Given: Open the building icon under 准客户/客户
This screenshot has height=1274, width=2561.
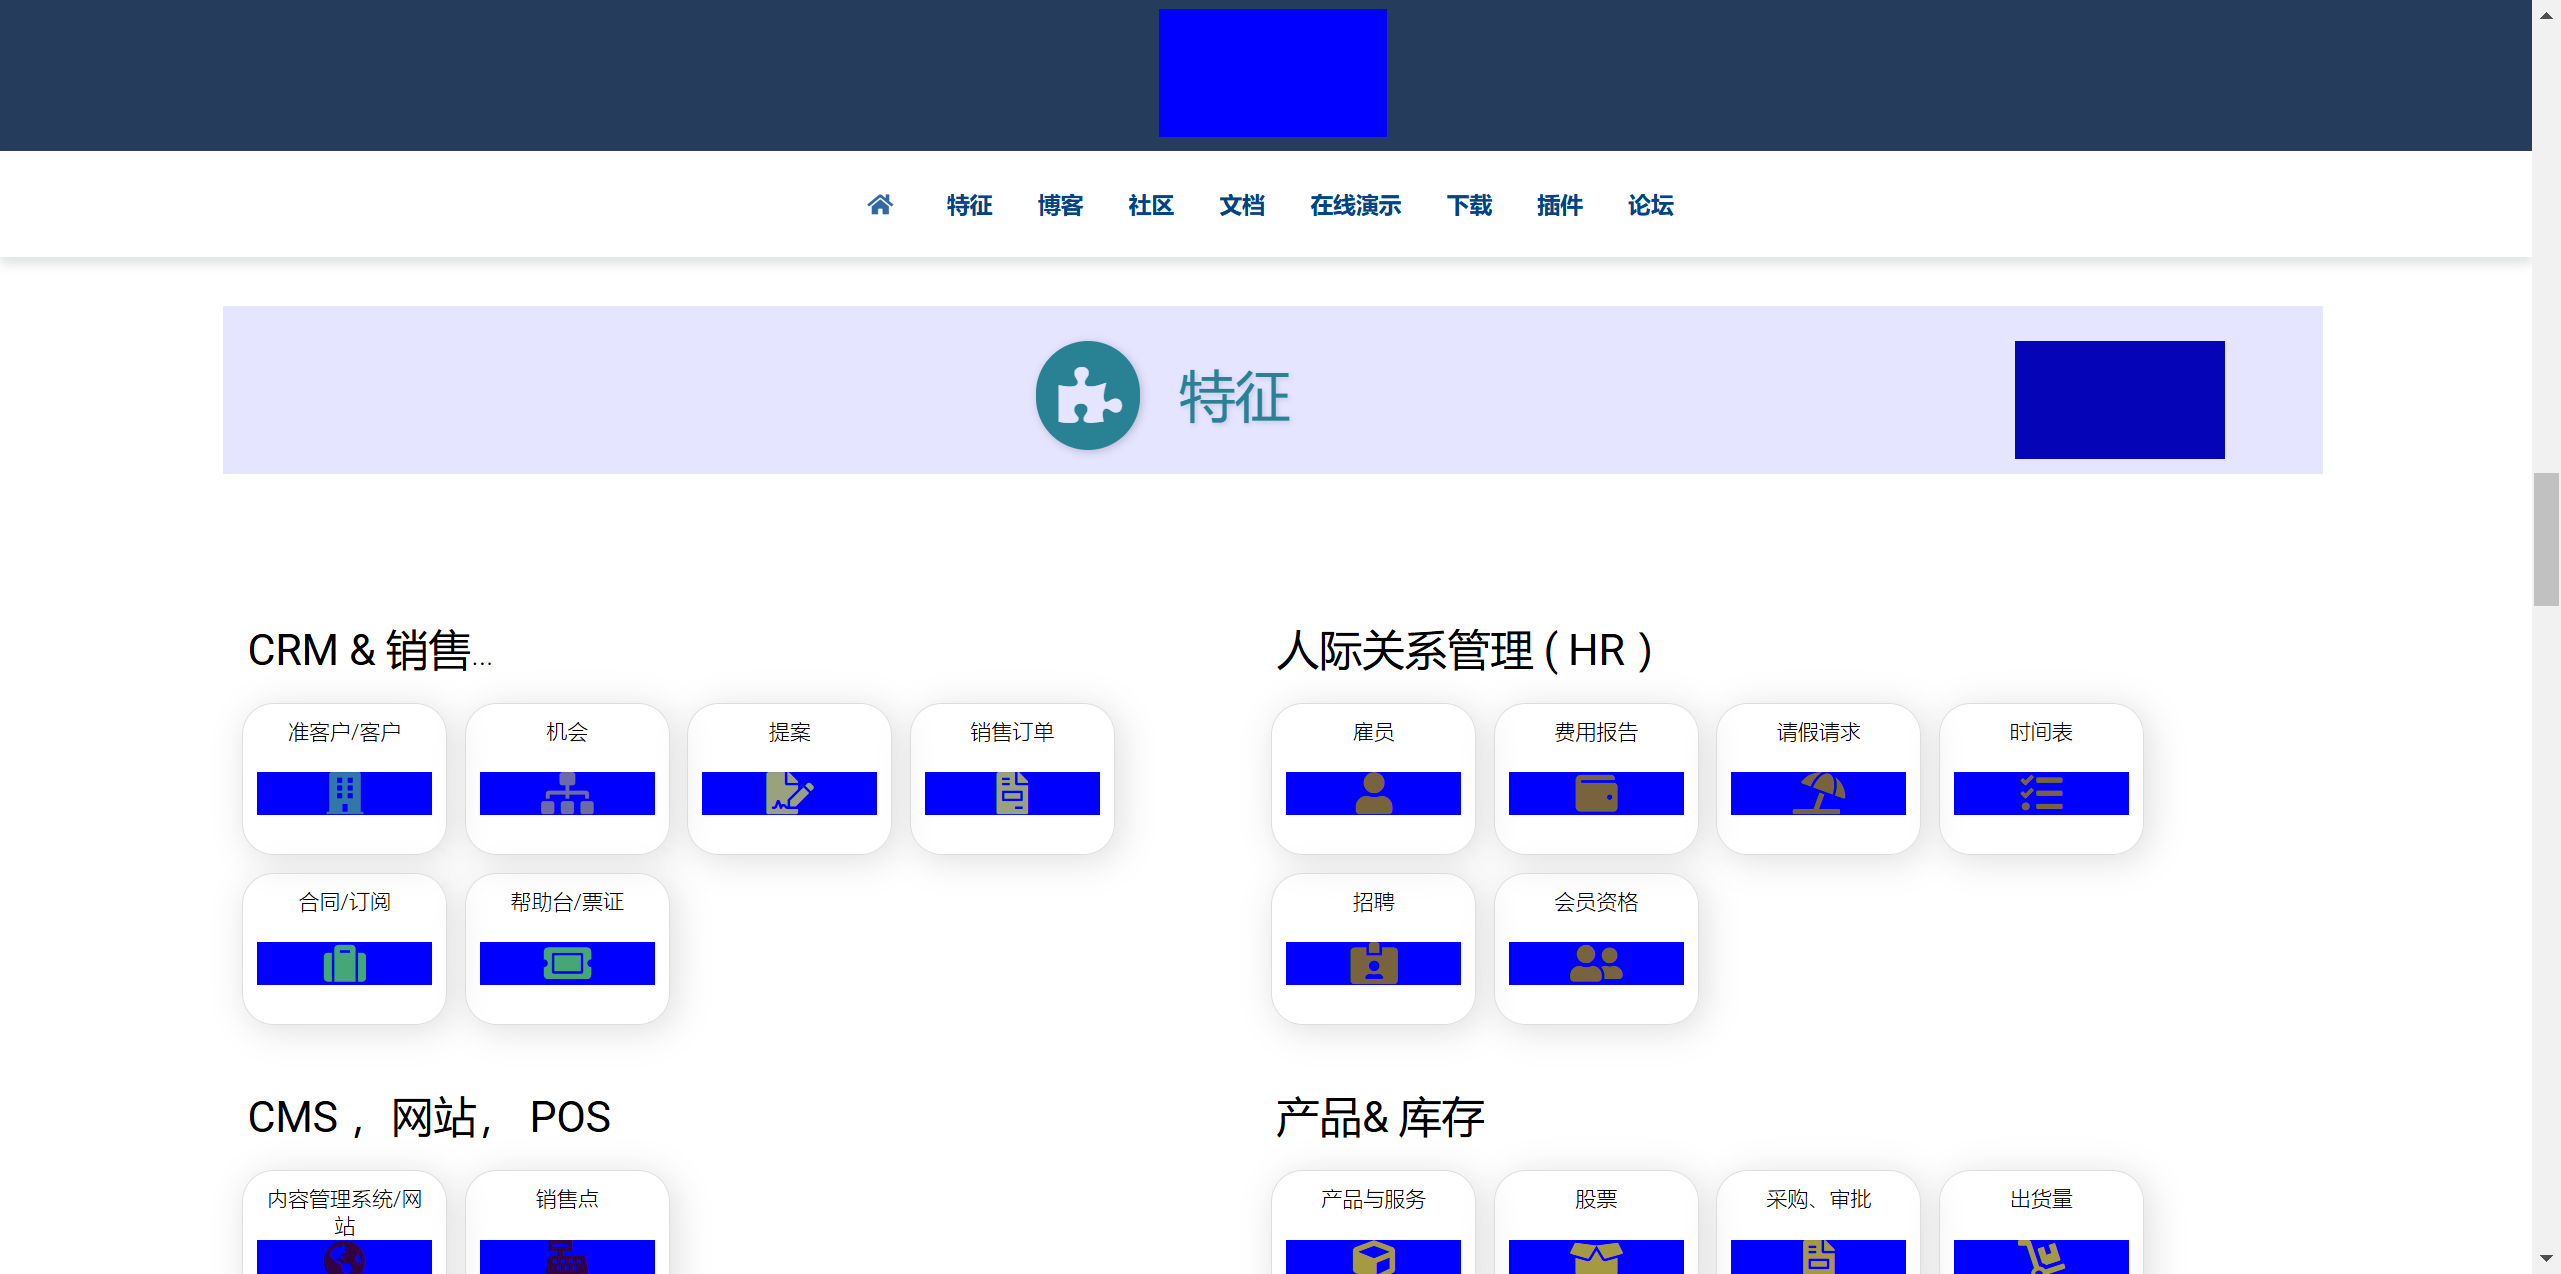Looking at the screenshot, I should tap(344, 794).
